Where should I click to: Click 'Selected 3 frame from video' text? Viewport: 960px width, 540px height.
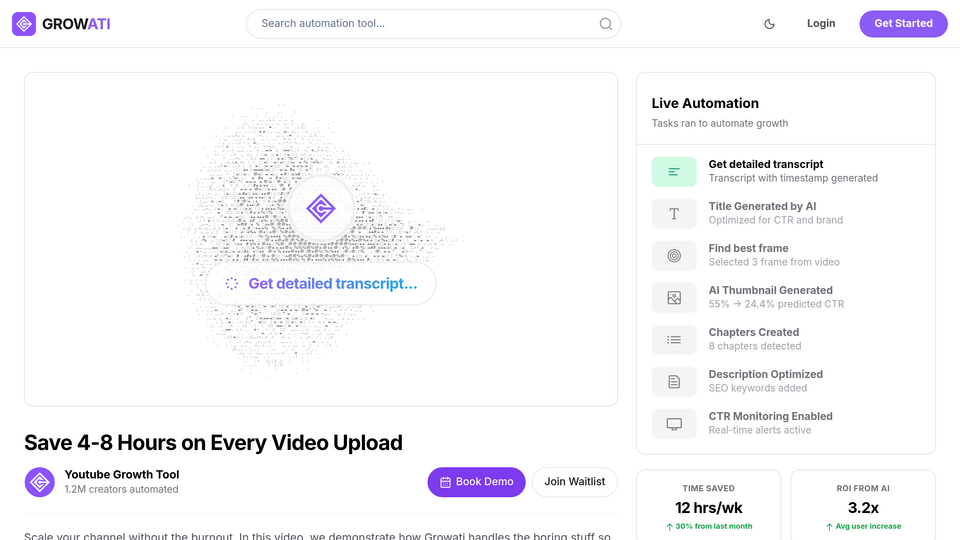click(774, 262)
